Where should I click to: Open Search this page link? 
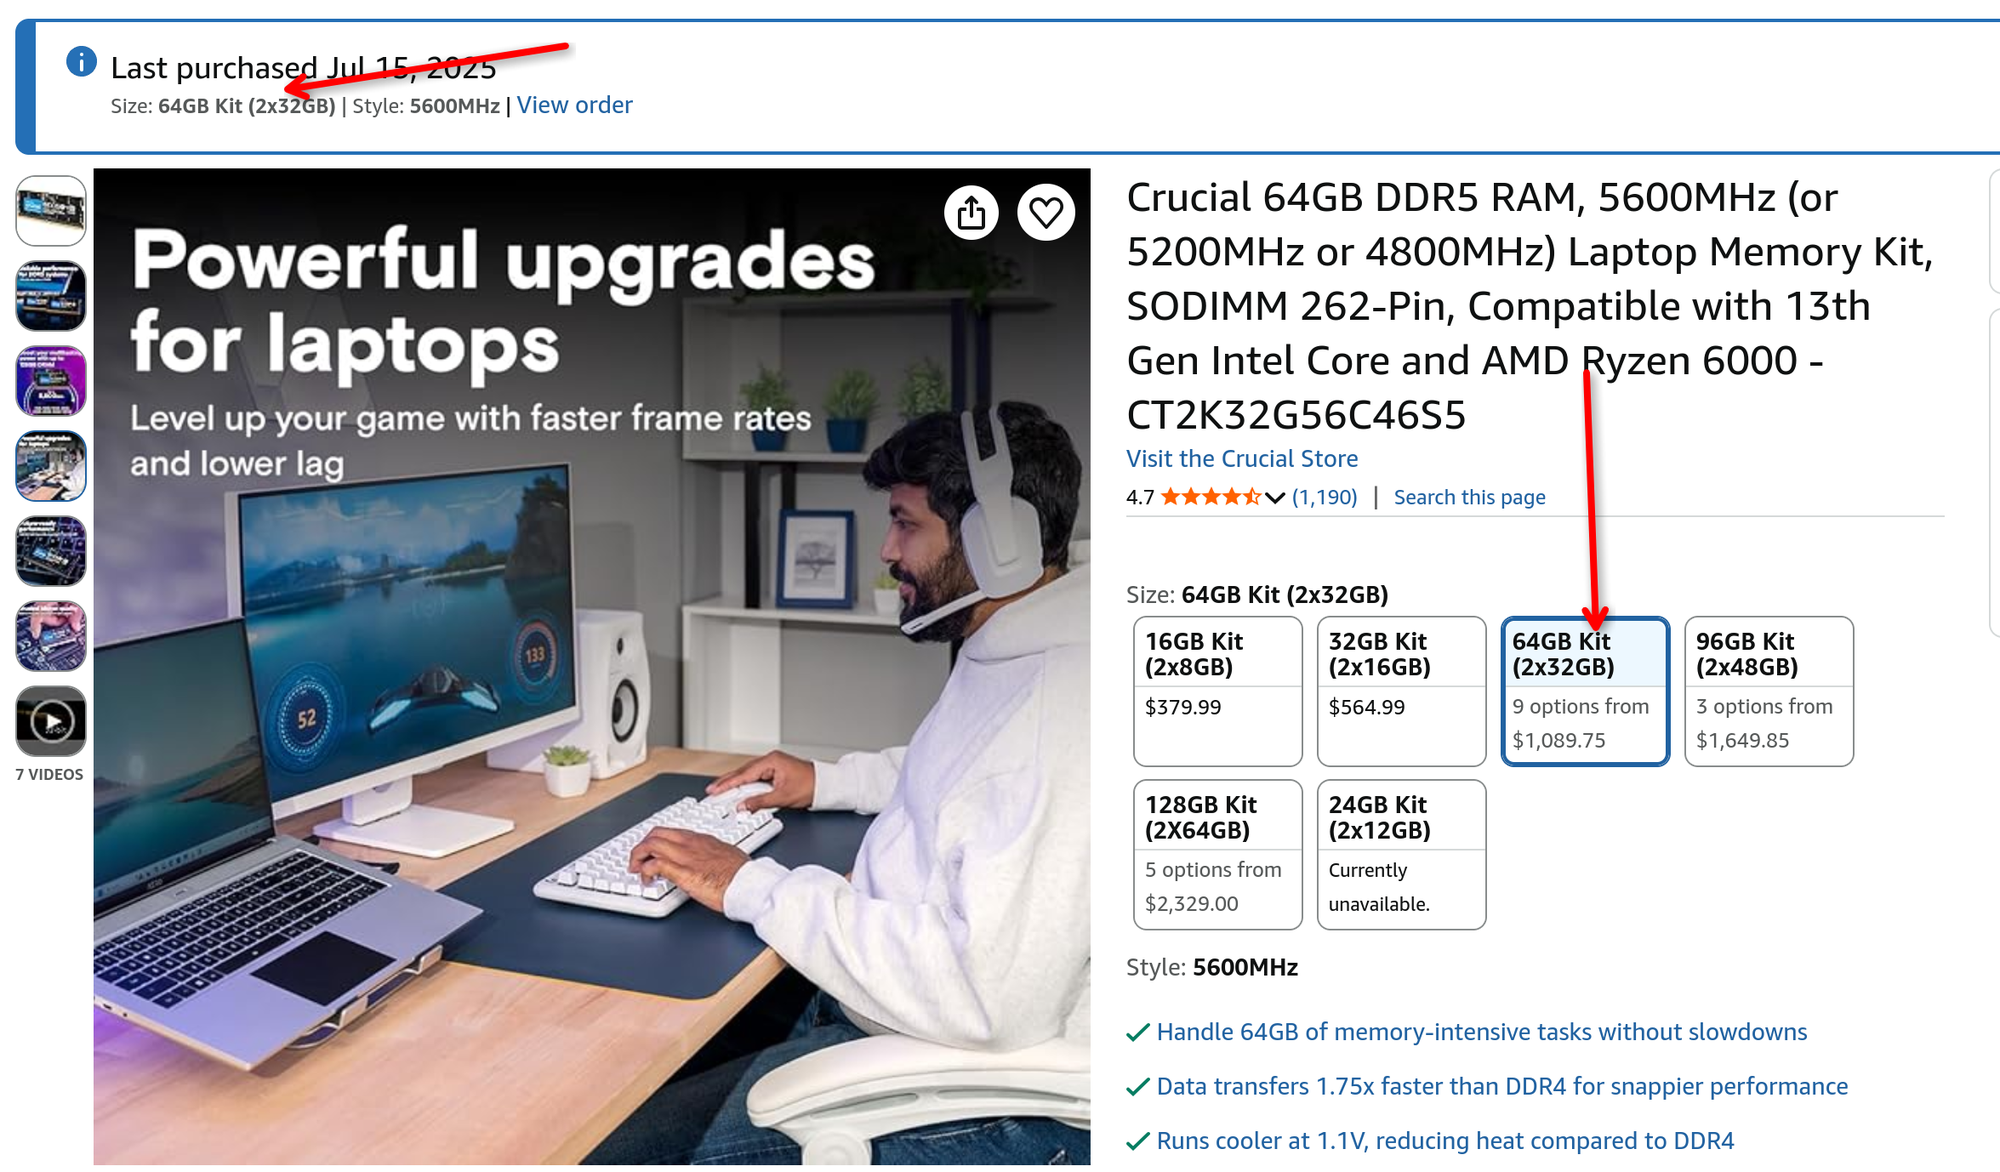coord(1469,497)
